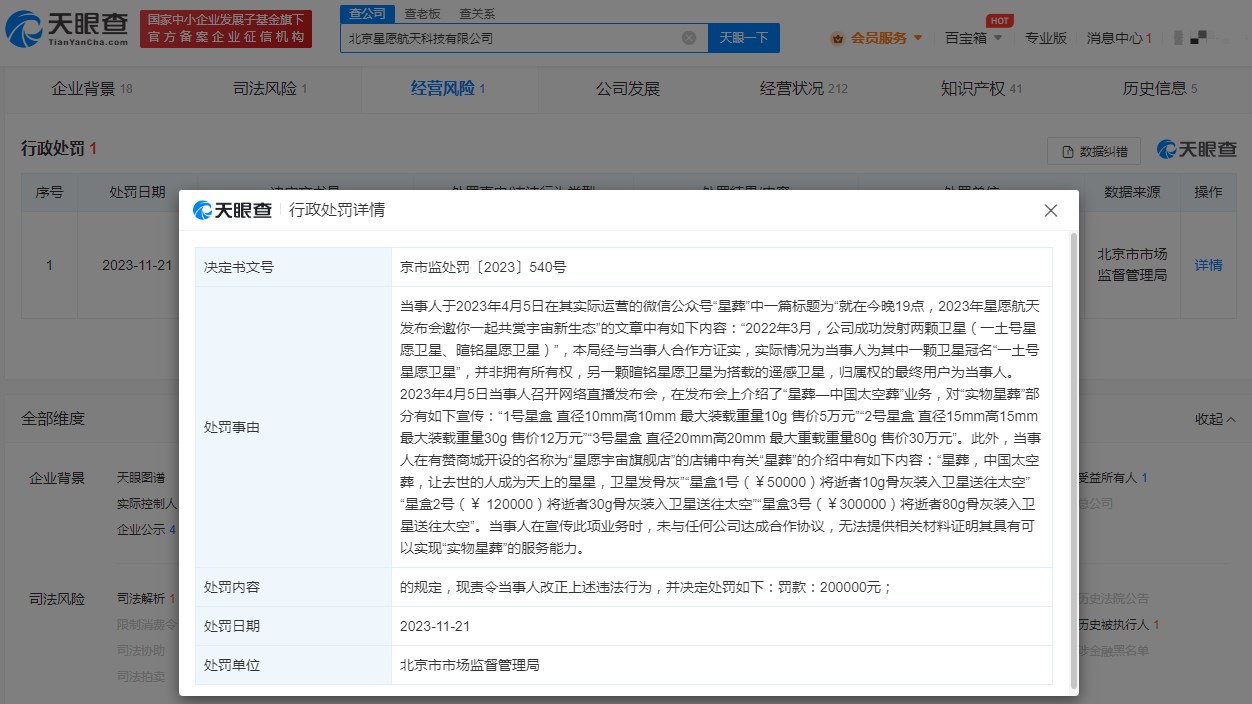The width and height of the screenshot is (1252, 704).
Task: Click the 处罚事由 label
Action: tap(231, 427)
